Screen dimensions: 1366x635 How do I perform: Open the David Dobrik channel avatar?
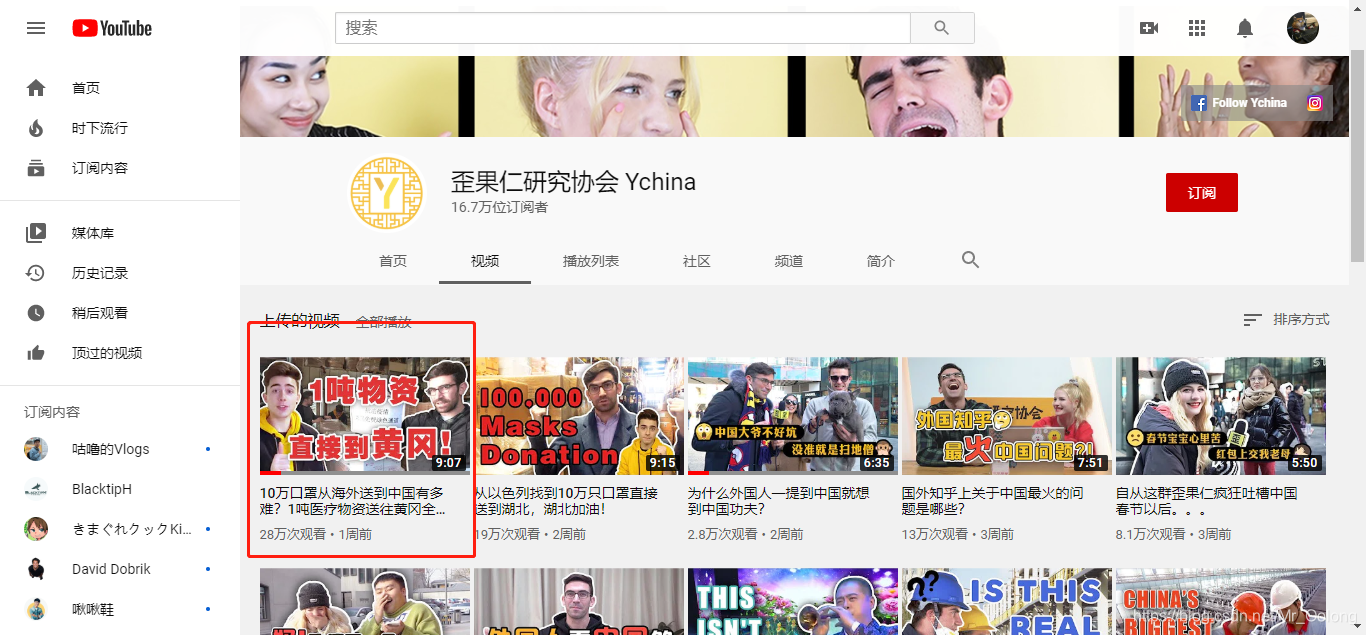point(36,569)
